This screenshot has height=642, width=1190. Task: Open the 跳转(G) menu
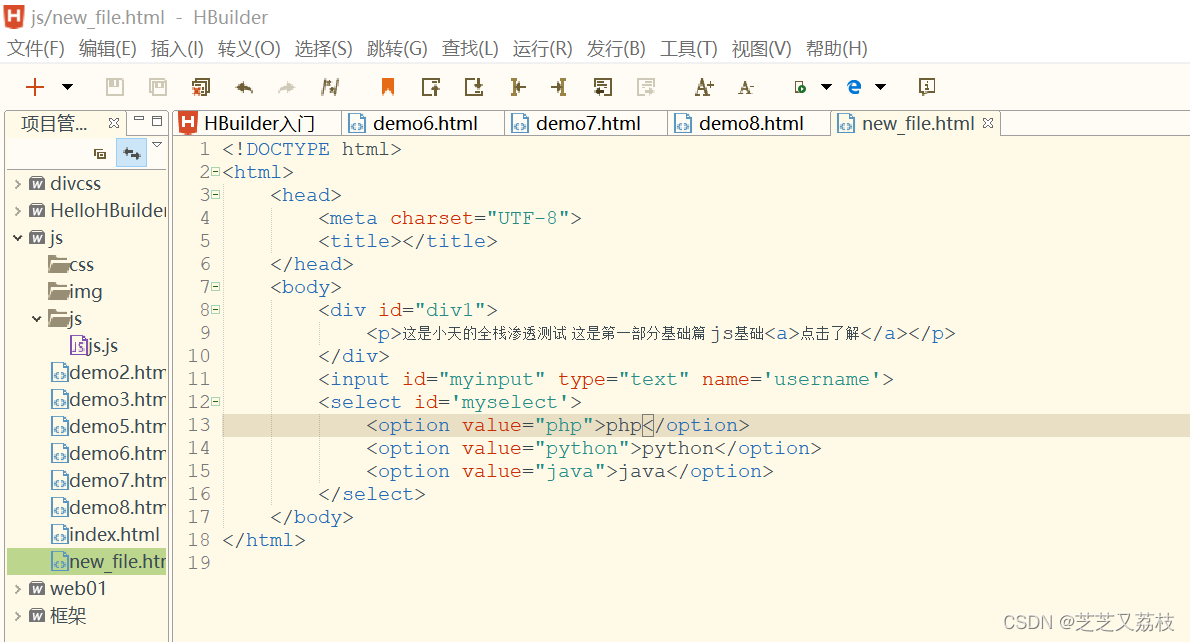click(x=397, y=49)
